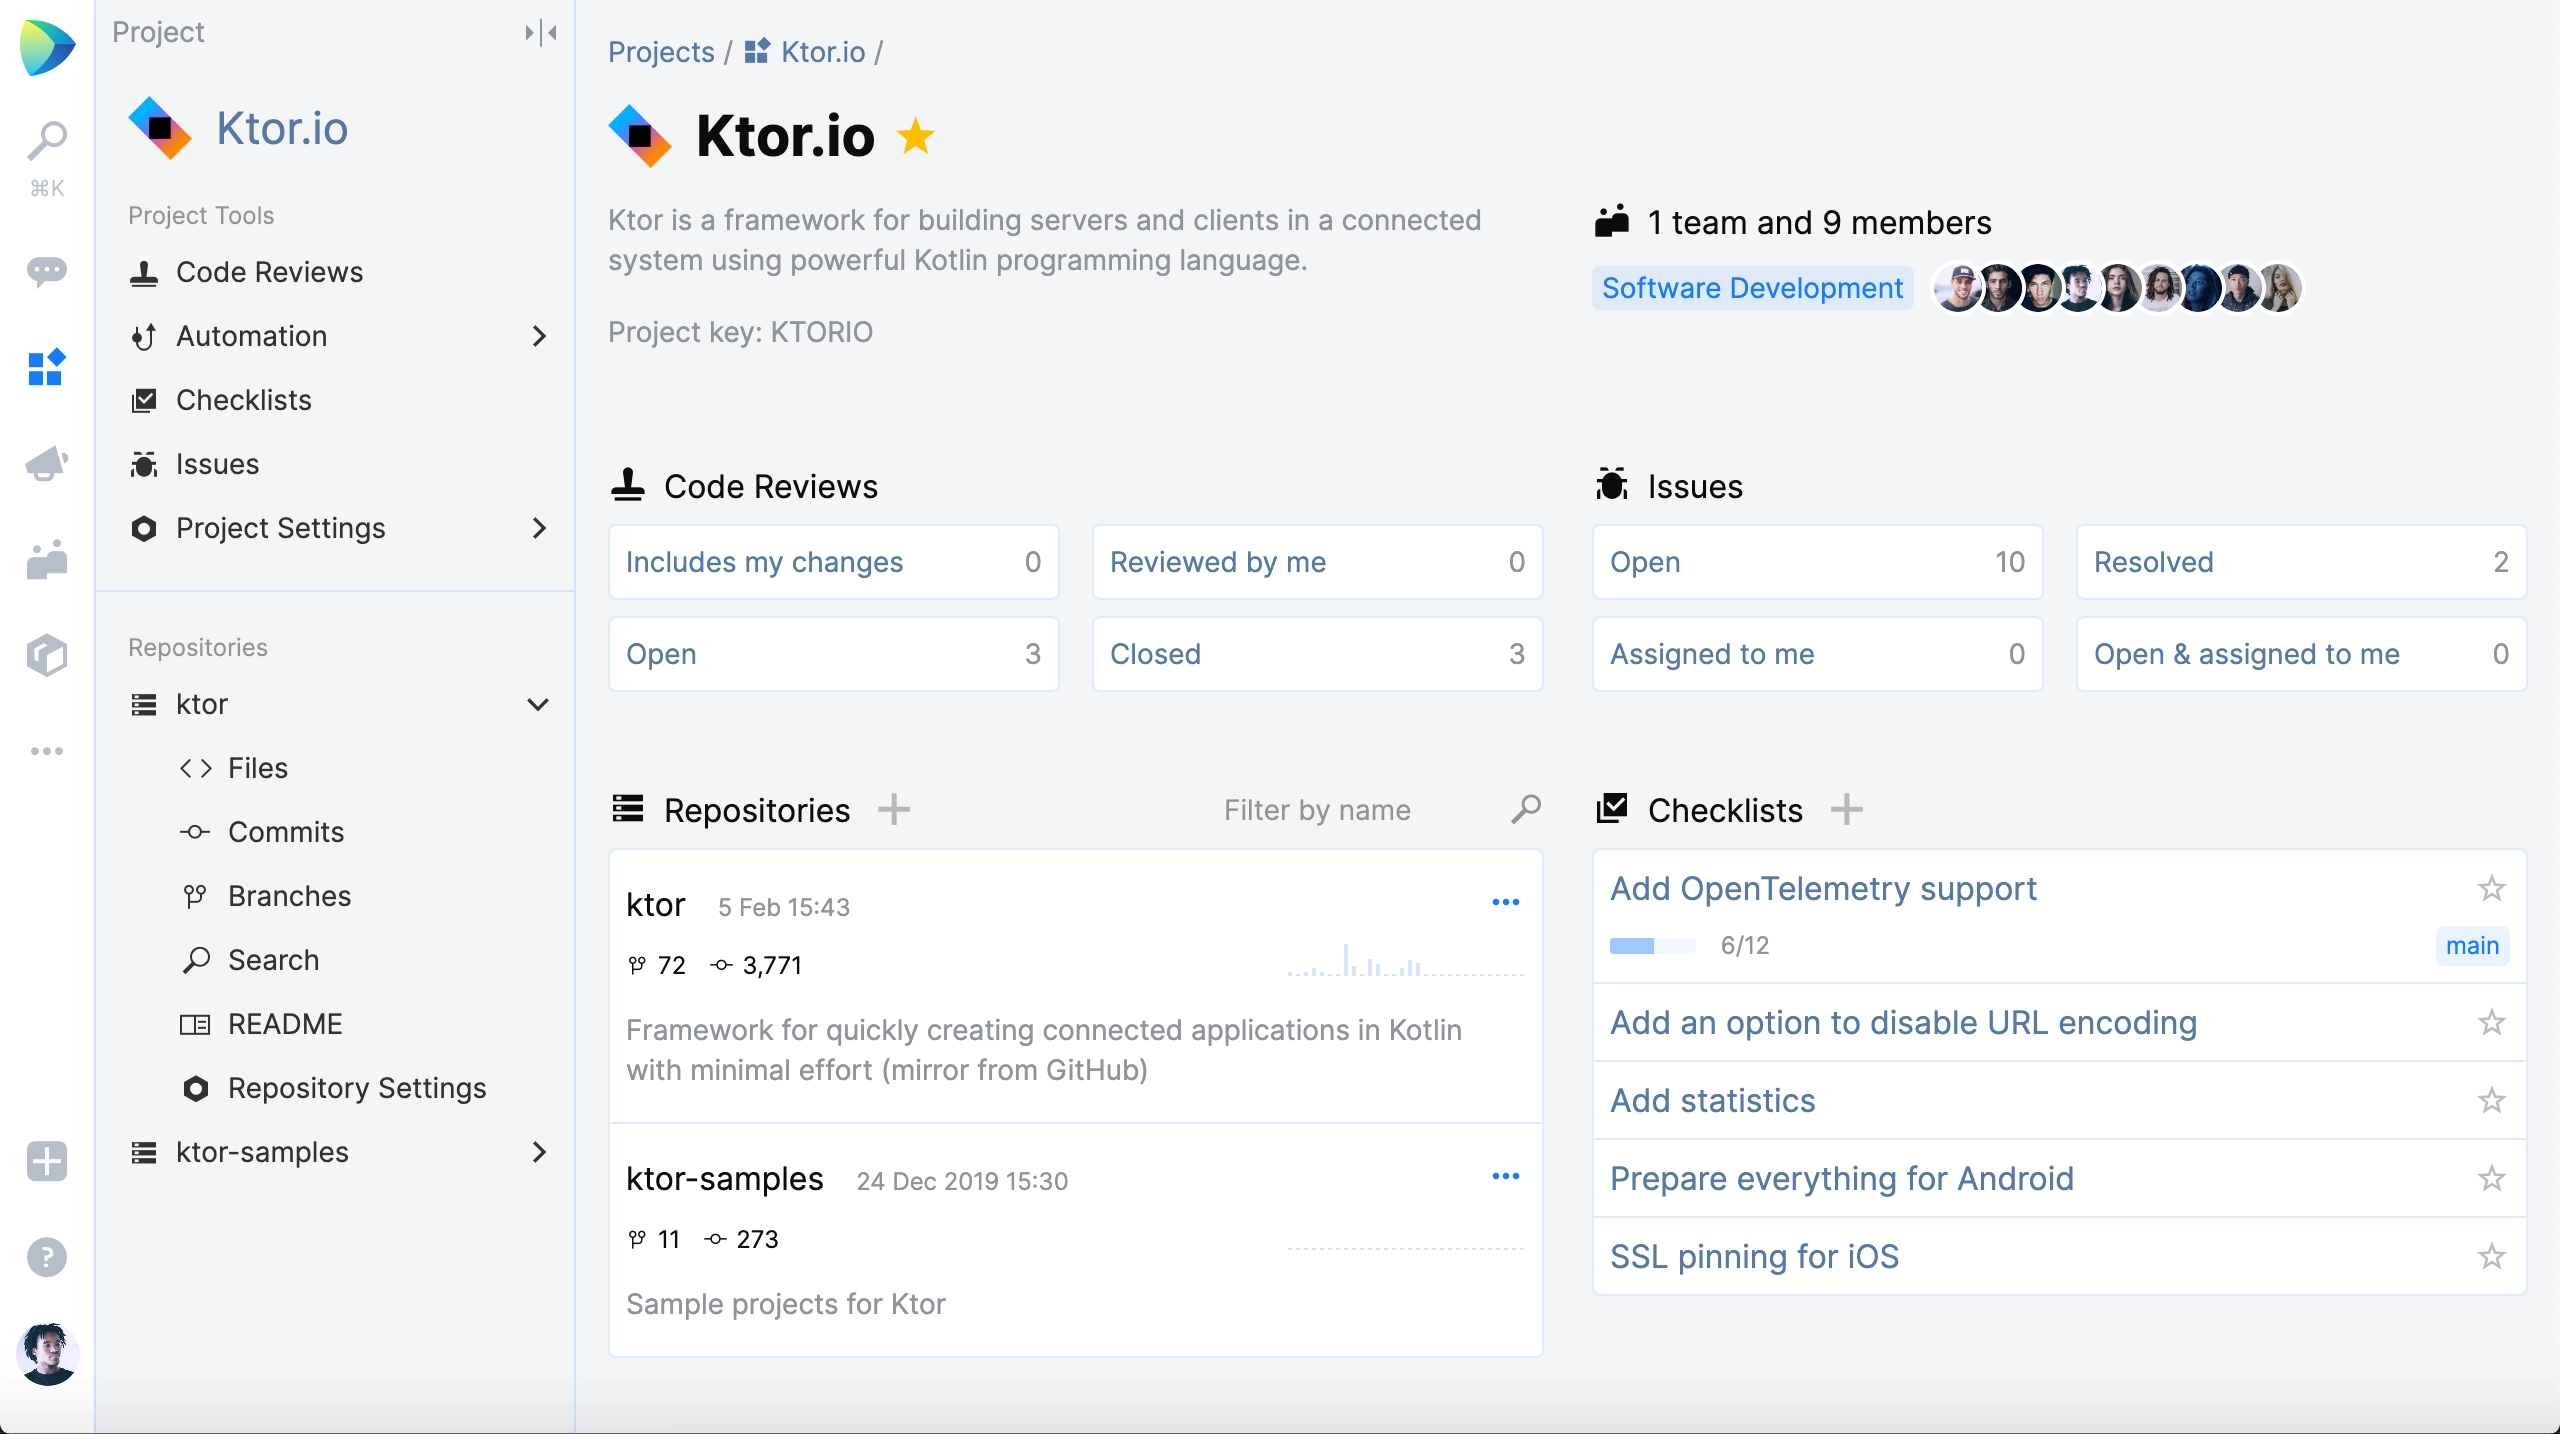Viewport: 2560px width, 1434px height.
Task: Expand the ktor-samples repository tree
Action: tap(539, 1152)
